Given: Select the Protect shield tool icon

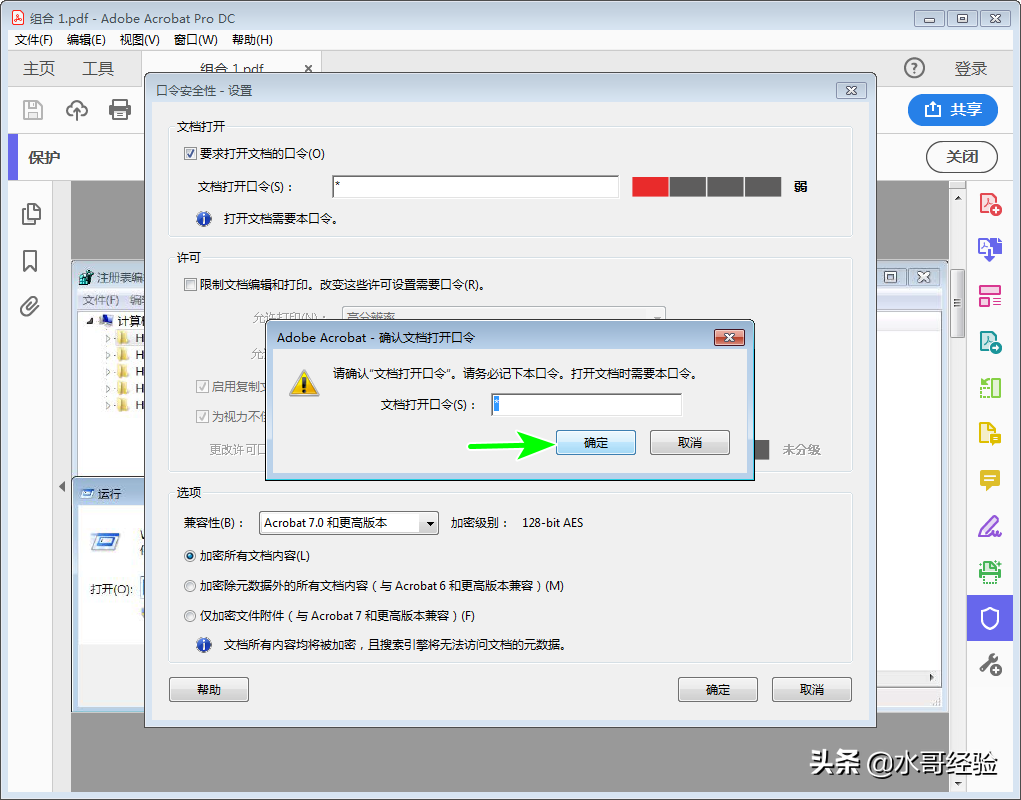Looking at the screenshot, I should pos(989,618).
